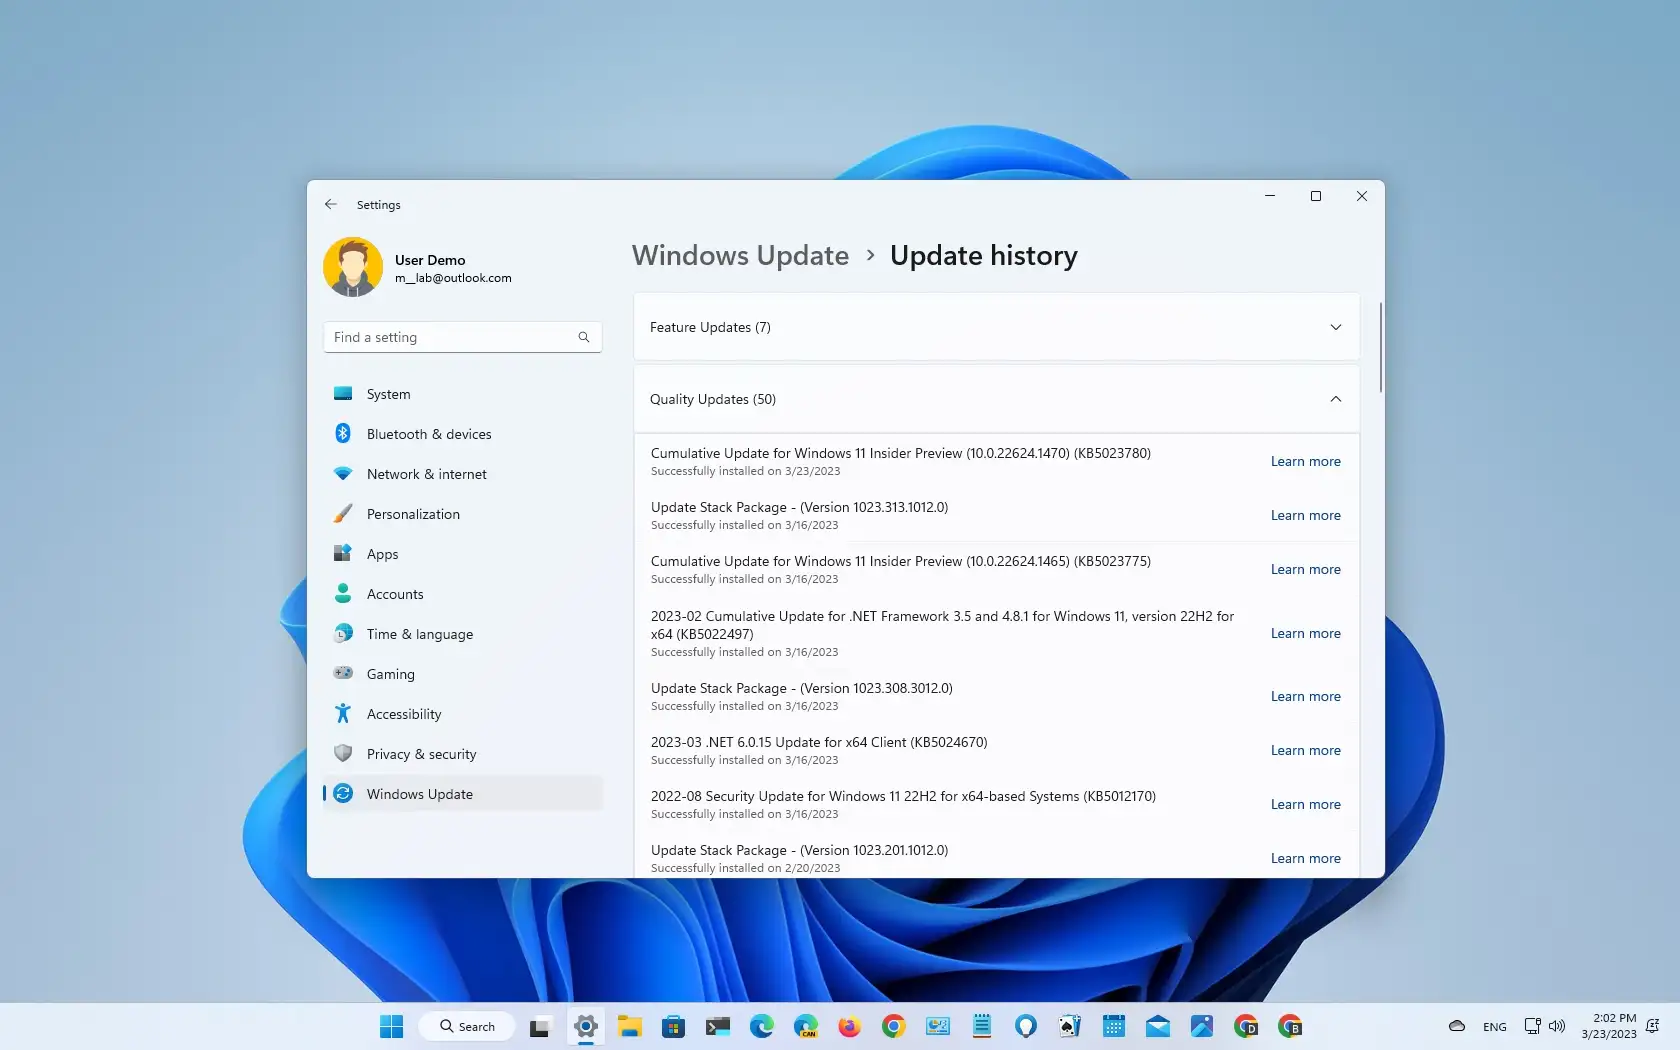This screenshot has width=1680, height=1050.
Task: Open Chrome Dev from taskbar
Action: [x=1246, y=1026]
